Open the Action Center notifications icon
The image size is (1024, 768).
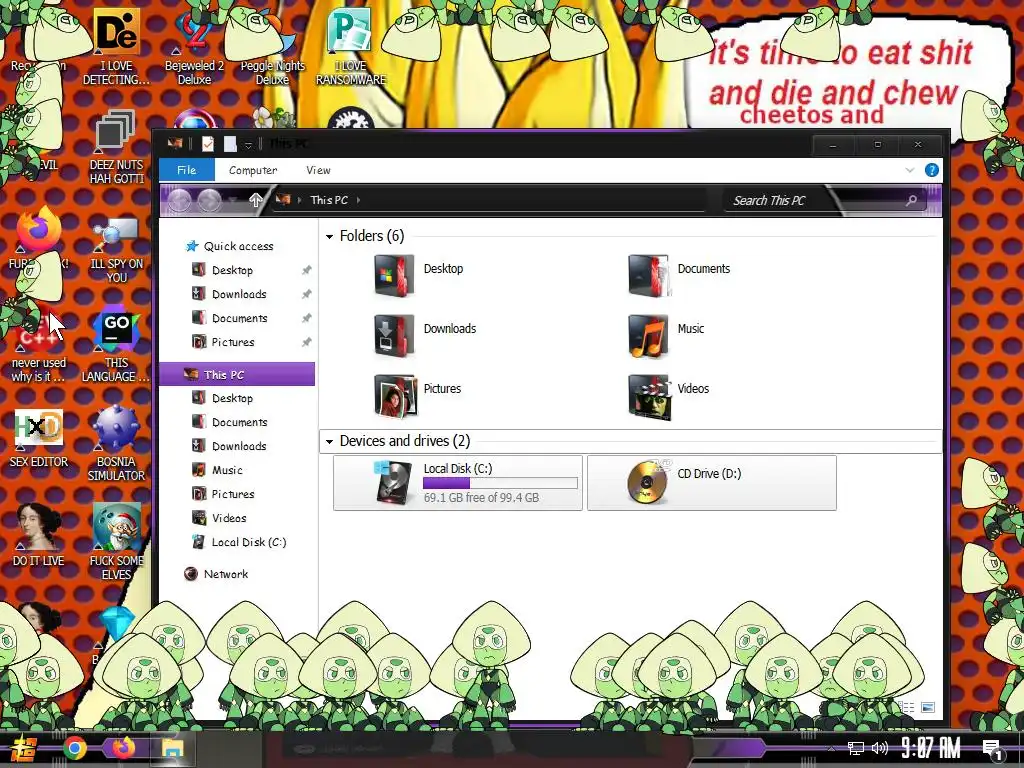click(x=993, y=749)
